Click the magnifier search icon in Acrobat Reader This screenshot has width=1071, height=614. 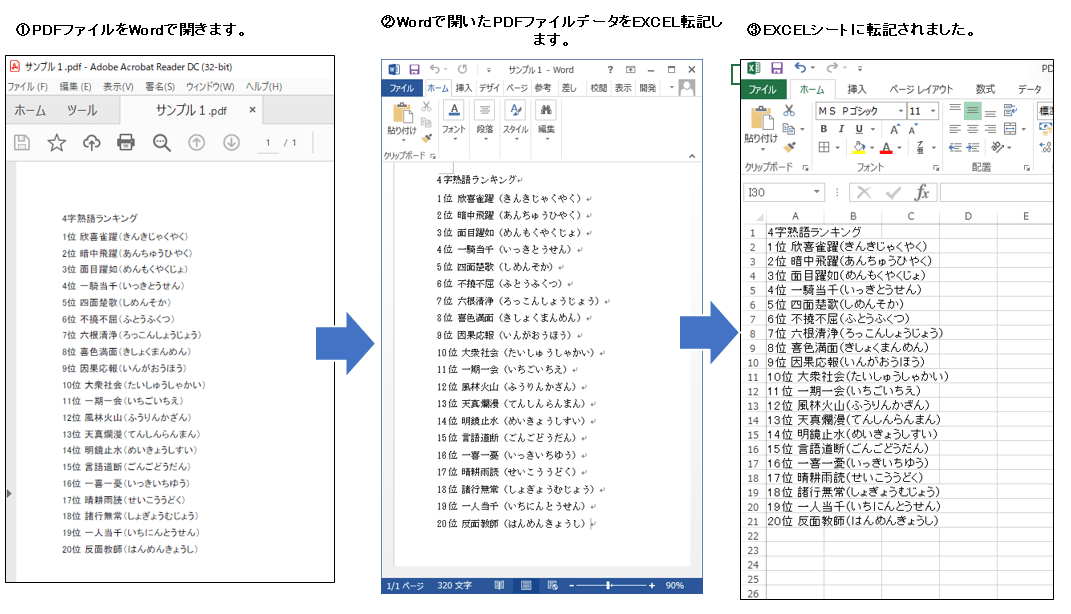click(162, 143)
